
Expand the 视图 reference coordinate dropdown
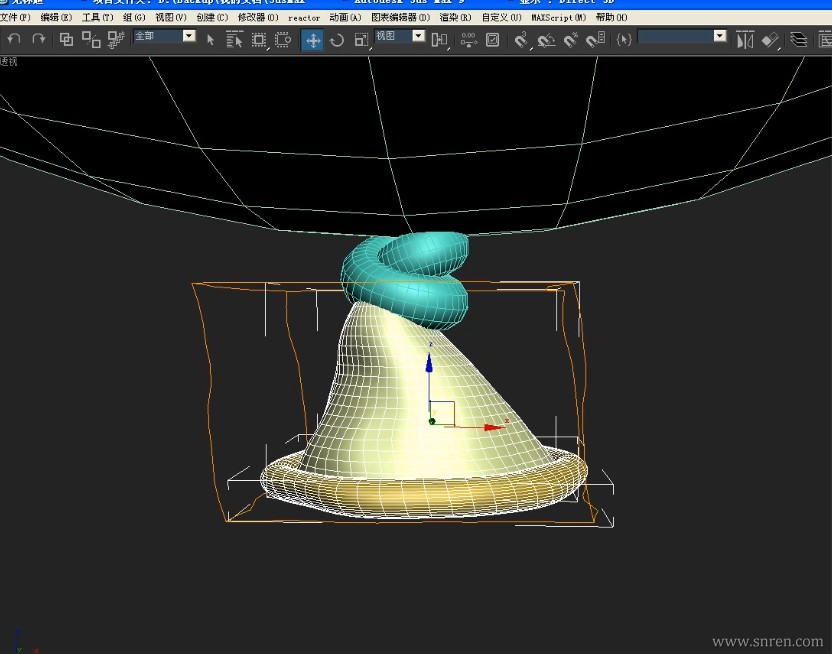pyautogui.click(x=418, y=36)
